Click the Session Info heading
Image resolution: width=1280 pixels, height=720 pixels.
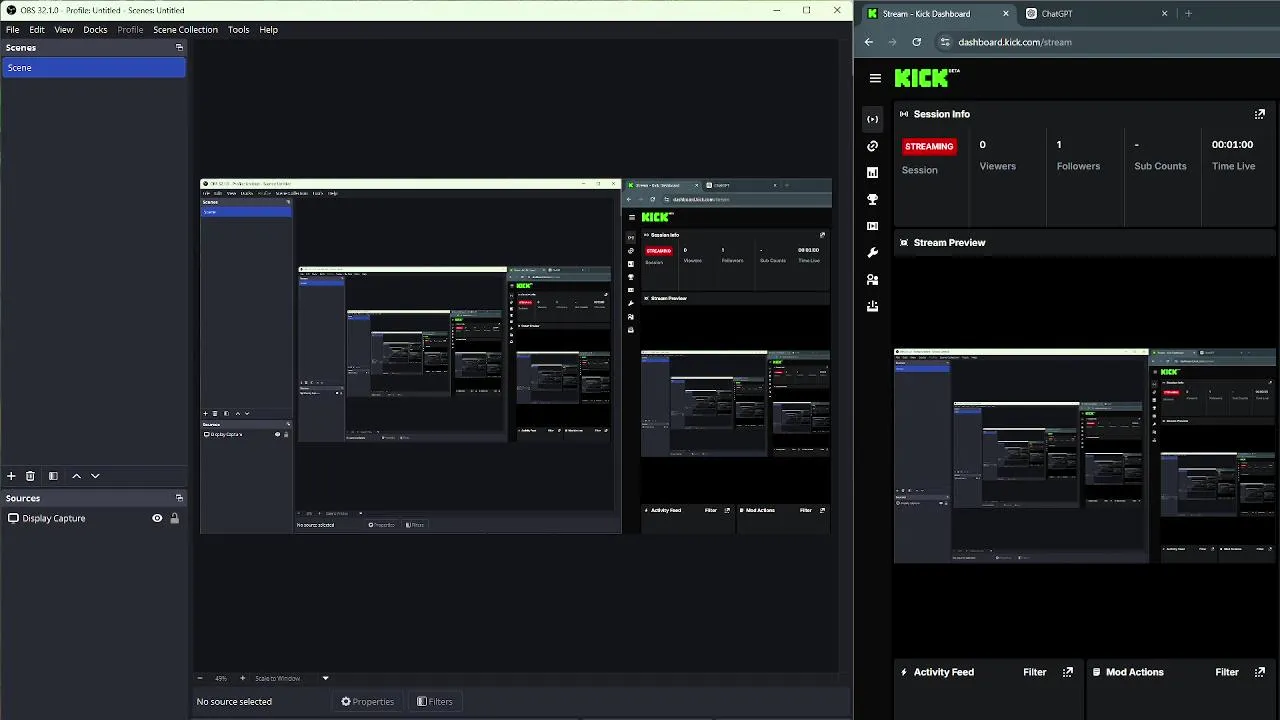pos(942,114)
